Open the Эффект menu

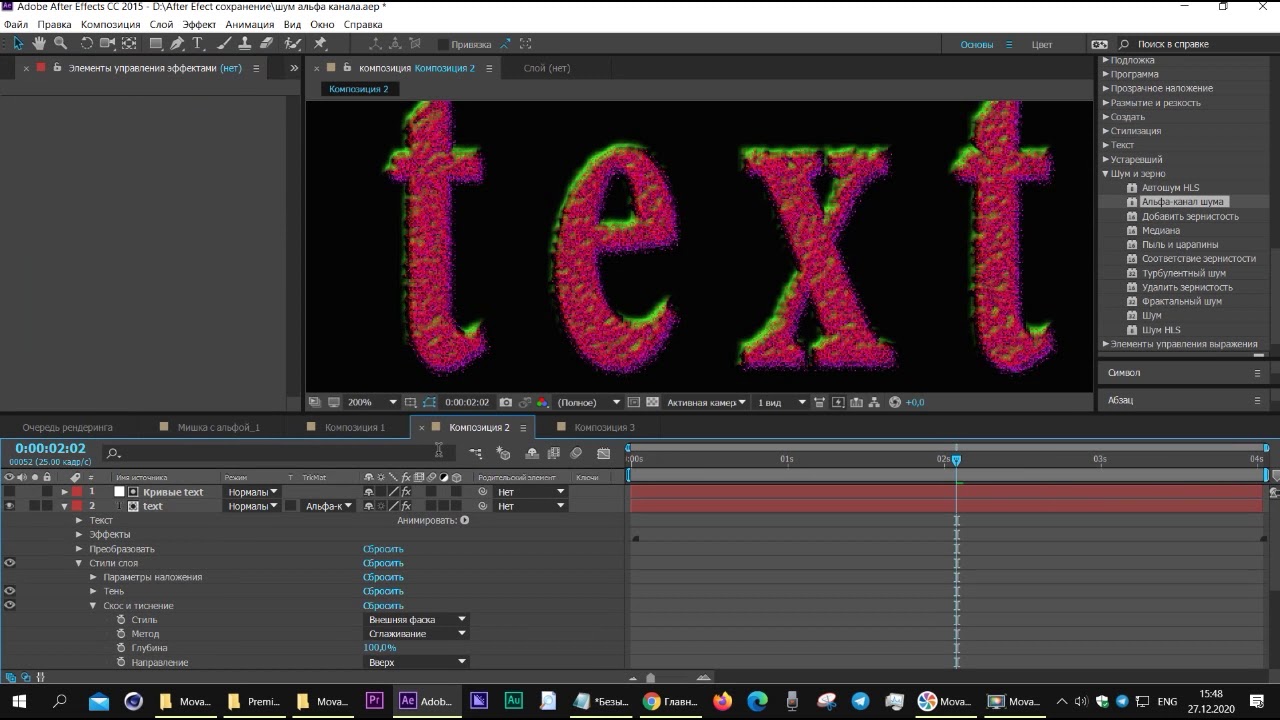(x=199, y=24)
